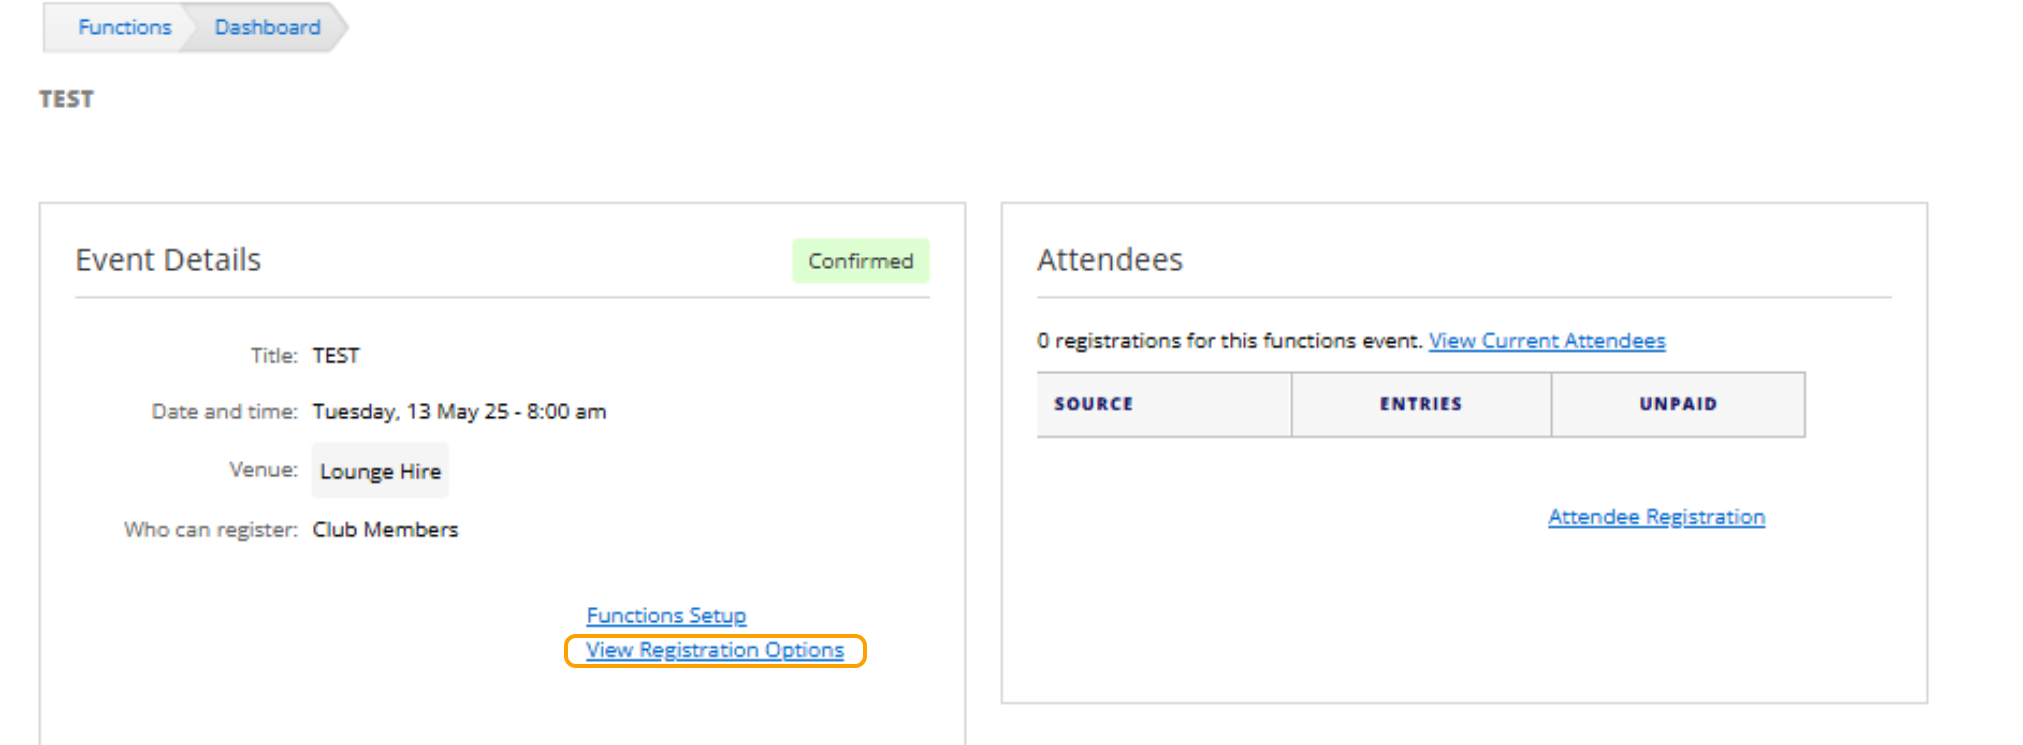Image resolution: width=2023 pixels, height=745 pixels.
Task: Click the ENTRIES column header
Action: tap(1420, 404)
